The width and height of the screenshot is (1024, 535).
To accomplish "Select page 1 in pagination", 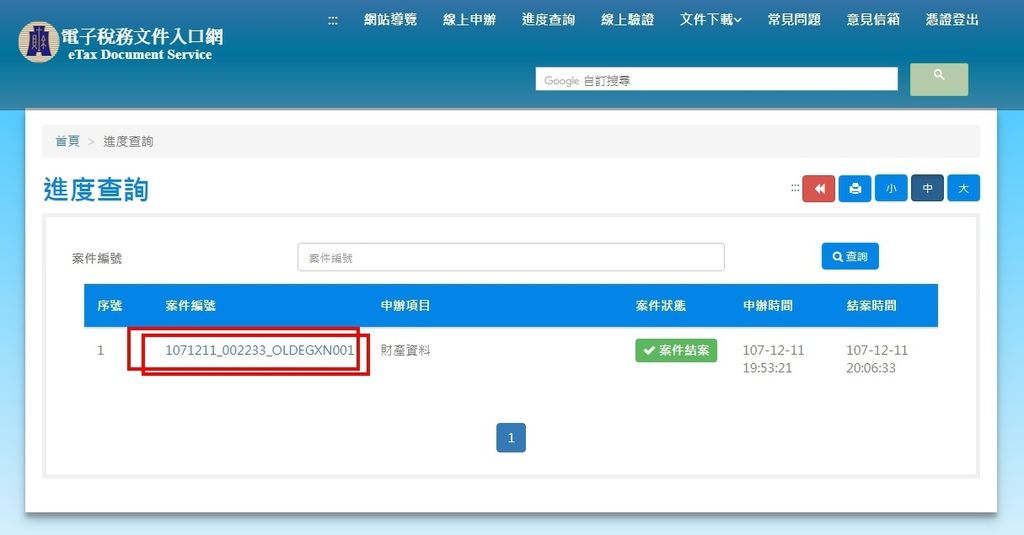I will (511, 438).
